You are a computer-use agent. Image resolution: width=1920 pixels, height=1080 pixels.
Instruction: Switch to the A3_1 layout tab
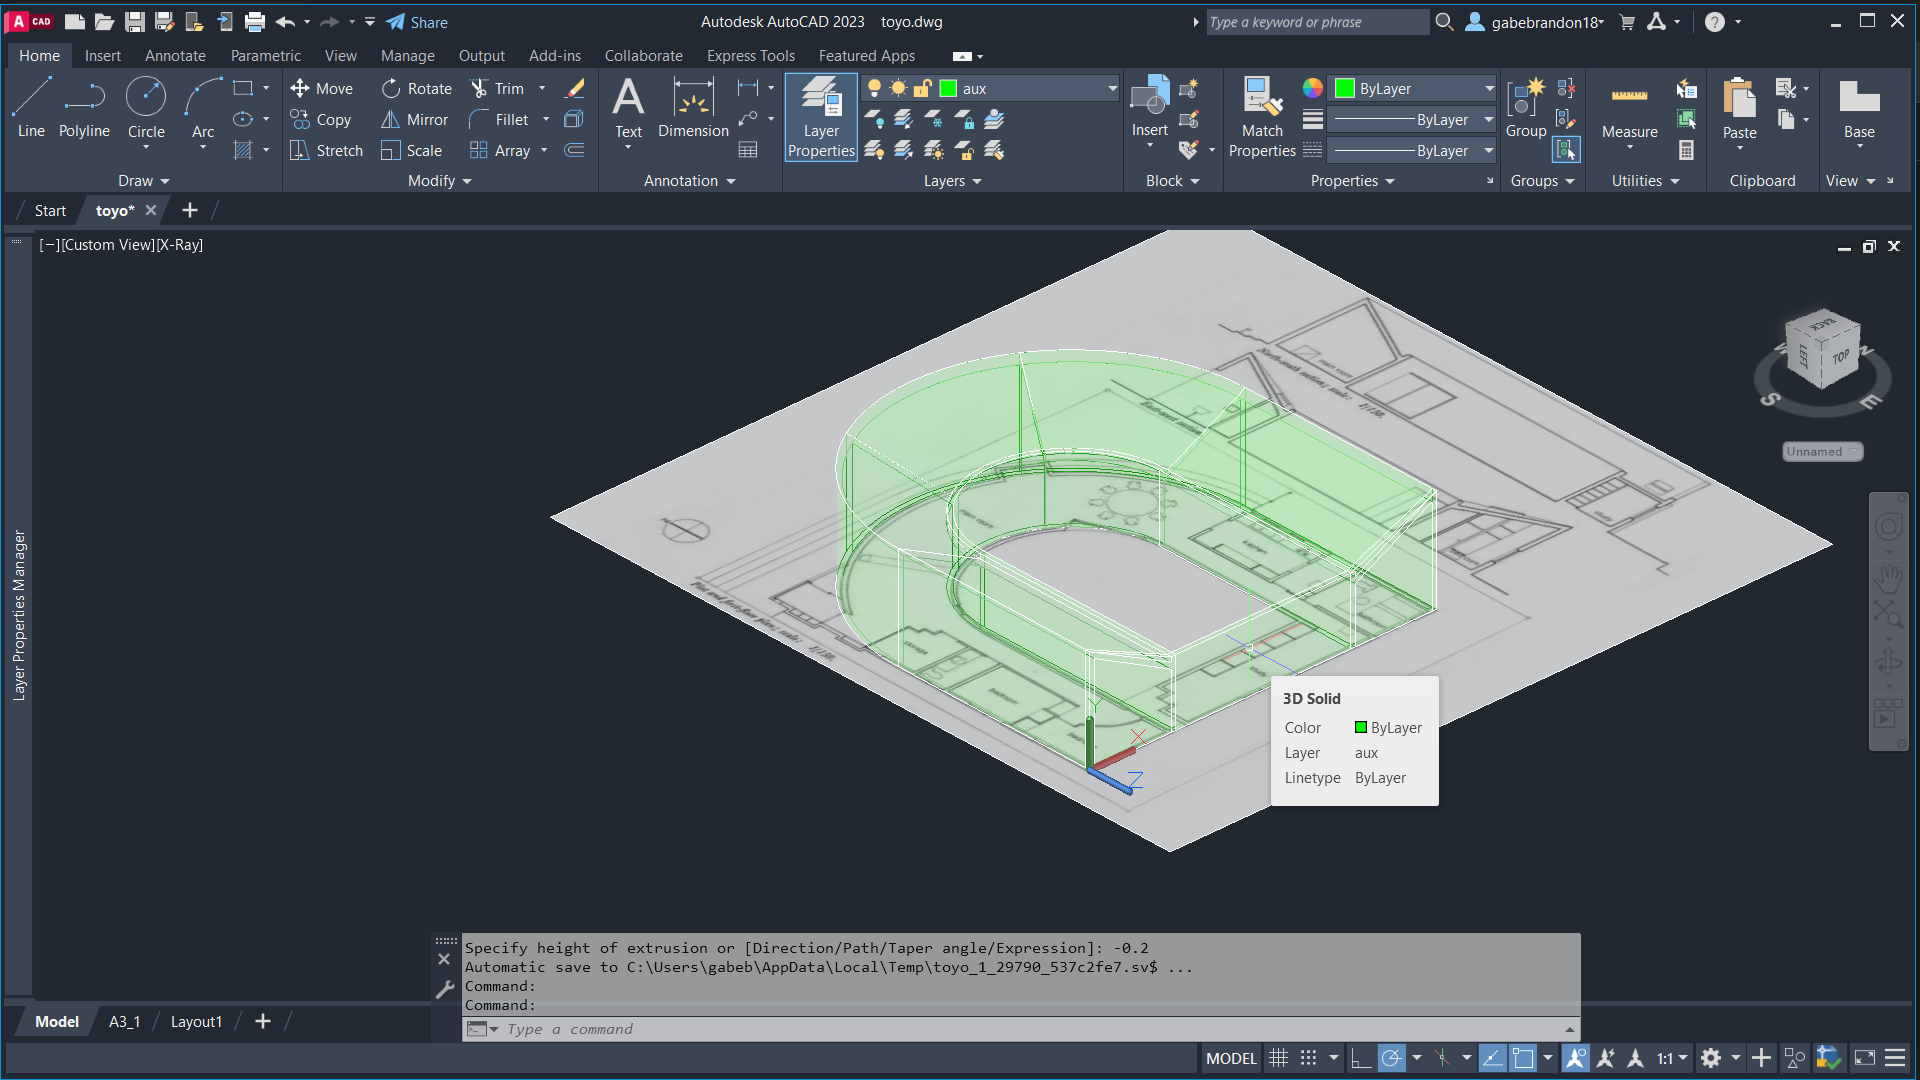click(x=124, y=1021)
